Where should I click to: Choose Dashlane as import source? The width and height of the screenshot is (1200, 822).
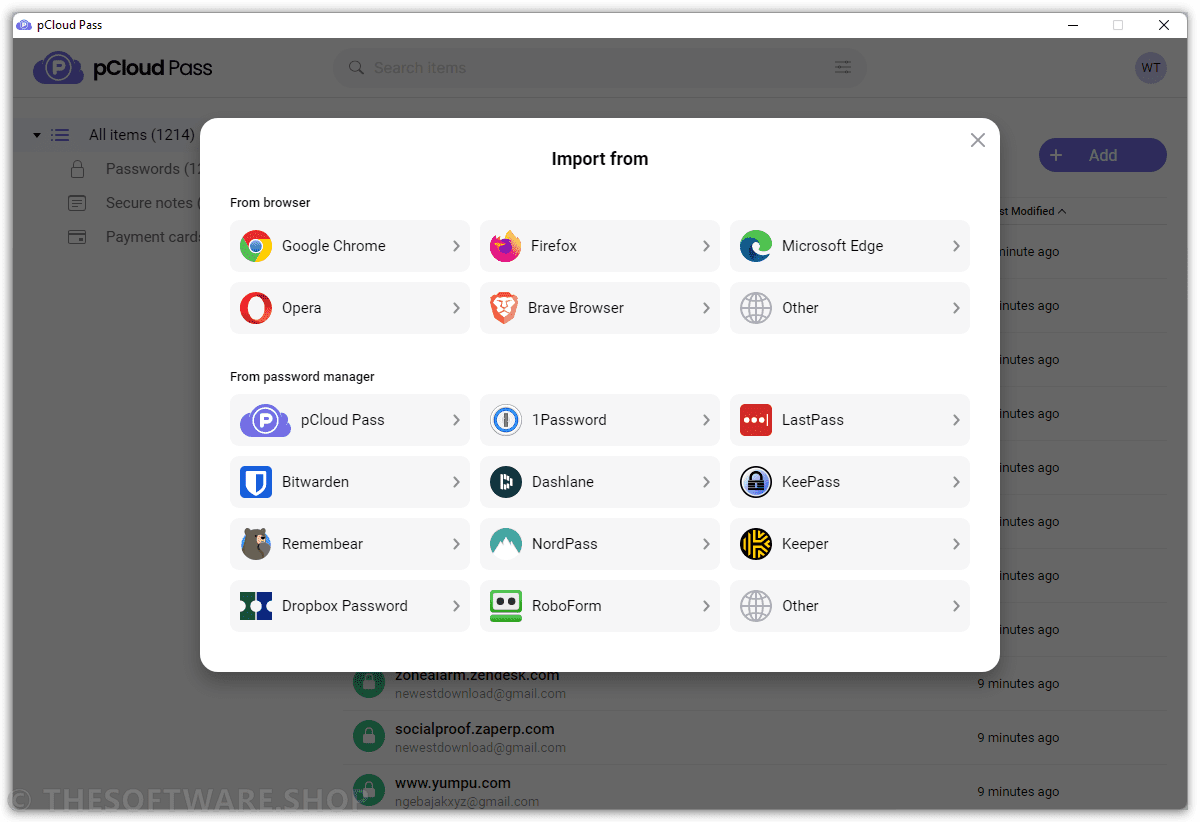(600, 482)
